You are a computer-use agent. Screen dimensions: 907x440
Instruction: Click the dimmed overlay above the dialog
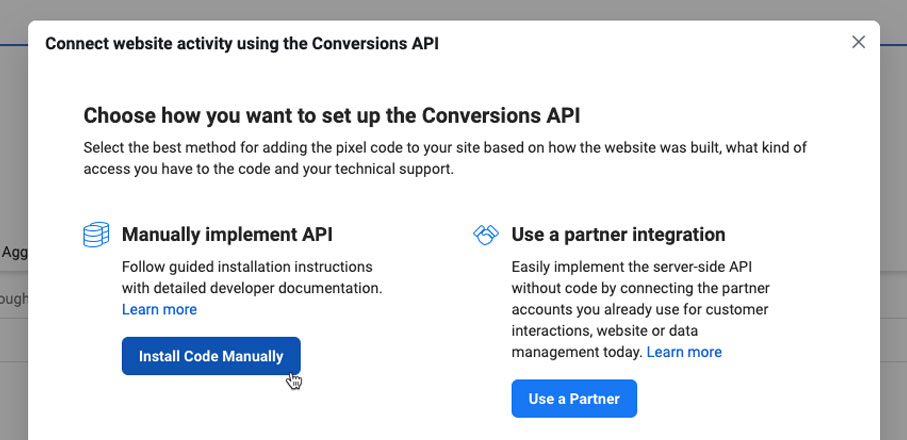click(x=454, y=10)
